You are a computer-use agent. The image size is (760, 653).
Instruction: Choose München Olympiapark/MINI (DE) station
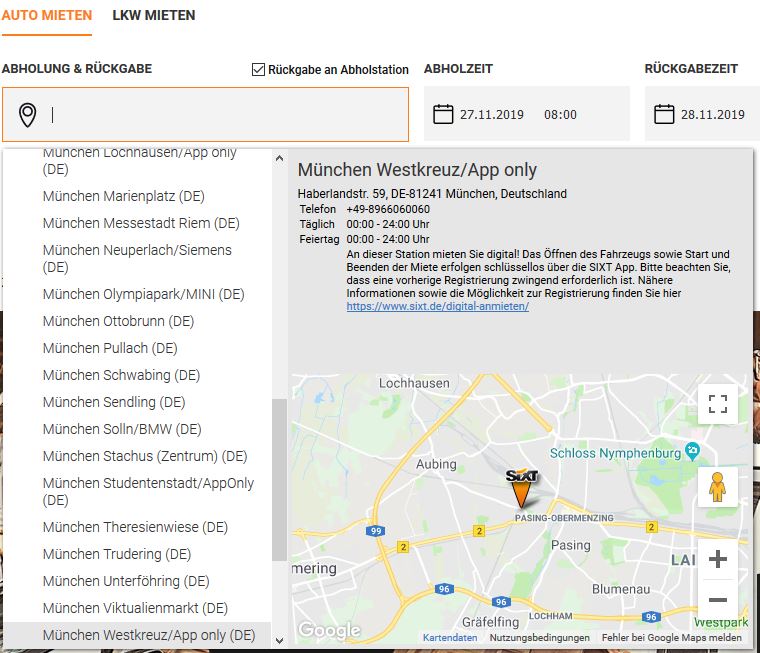[x=137, y=294]
